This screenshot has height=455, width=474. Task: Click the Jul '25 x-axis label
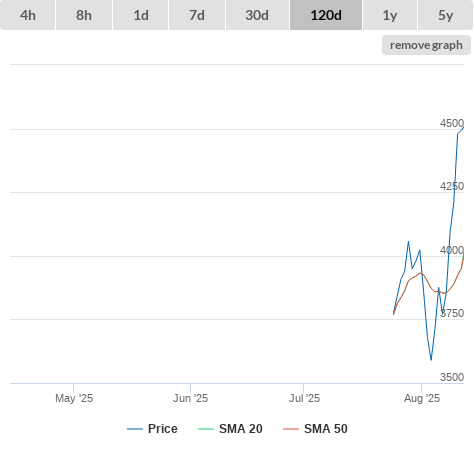click(304, 398)
